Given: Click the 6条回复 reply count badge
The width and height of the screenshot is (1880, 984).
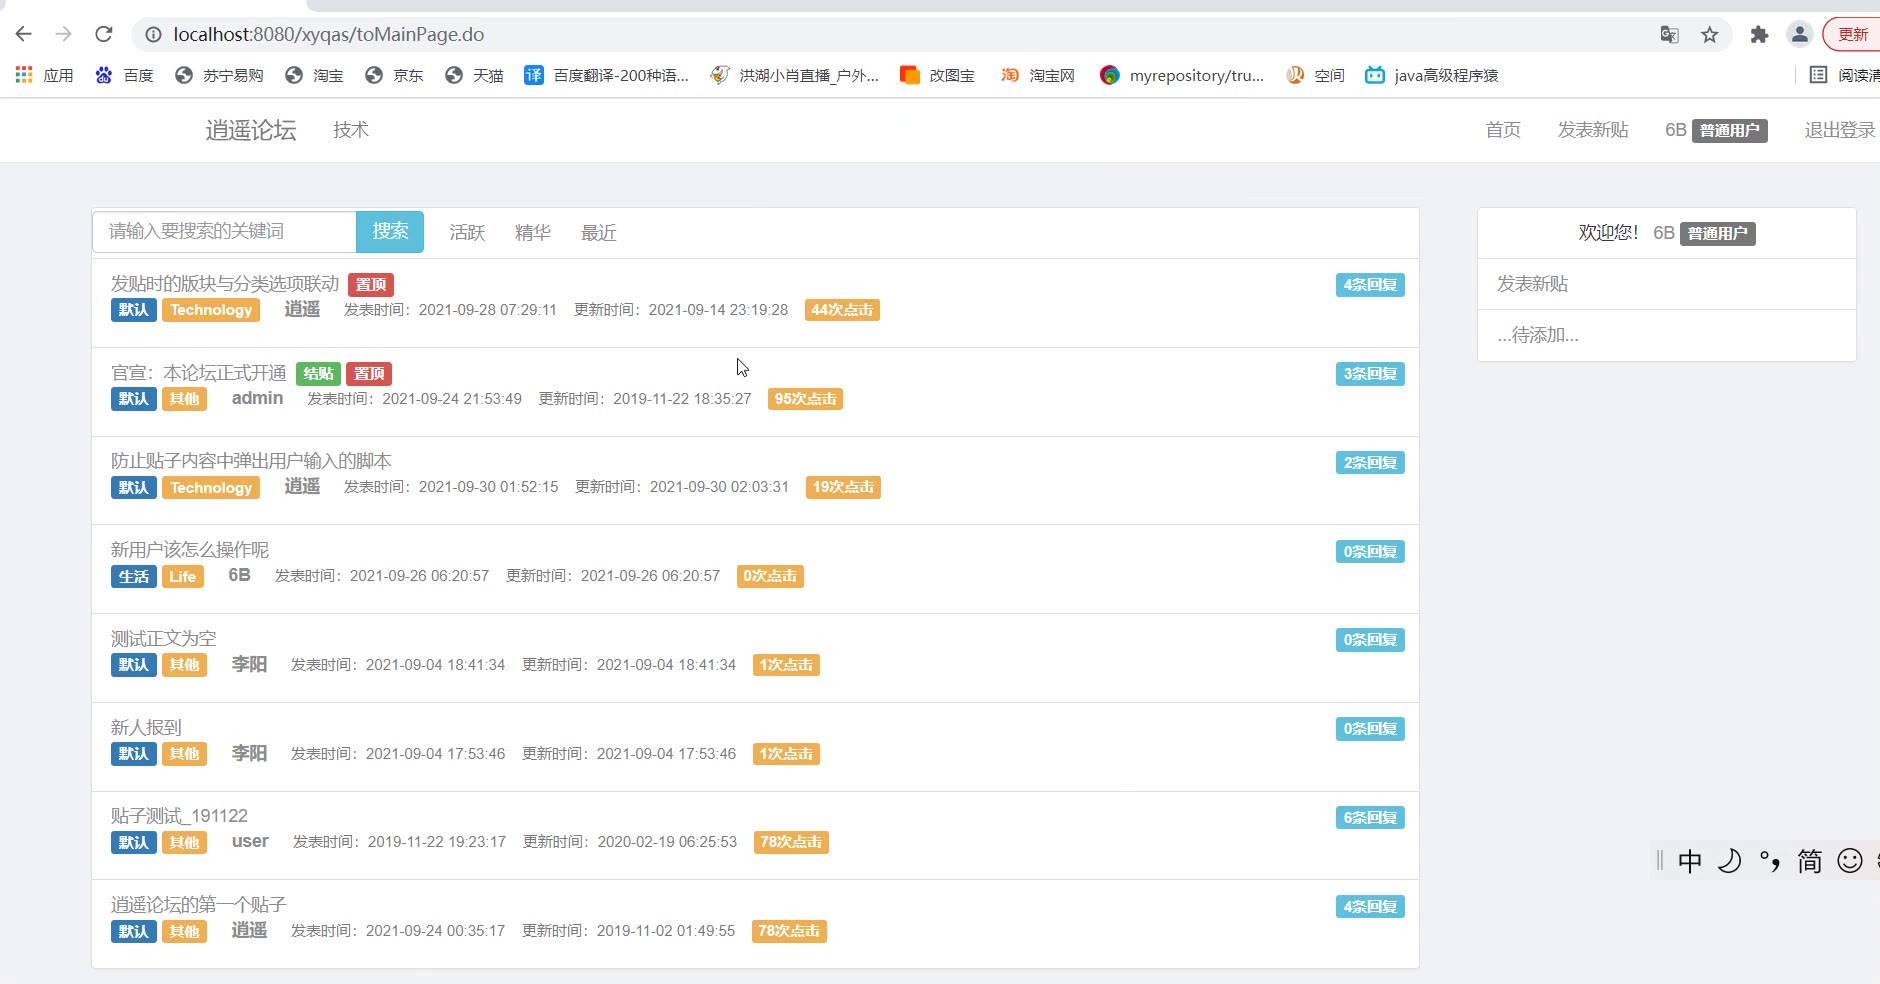Looking at the screenshot, I should click(x=1370, y=818).
